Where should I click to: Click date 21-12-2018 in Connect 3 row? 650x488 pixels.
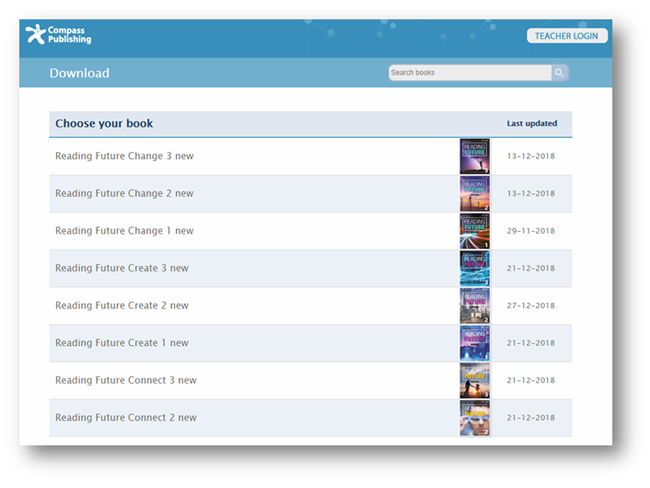click(531, 380)
